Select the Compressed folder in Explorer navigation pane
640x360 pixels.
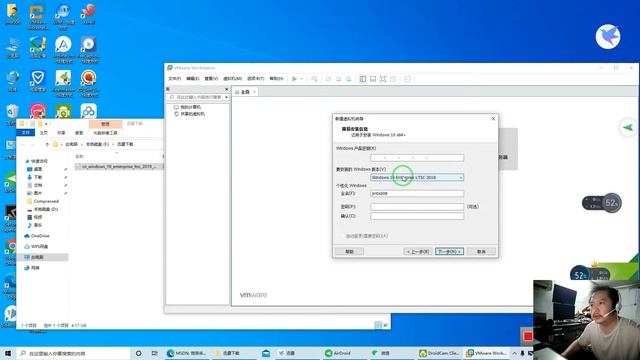(x=43, y=201)
